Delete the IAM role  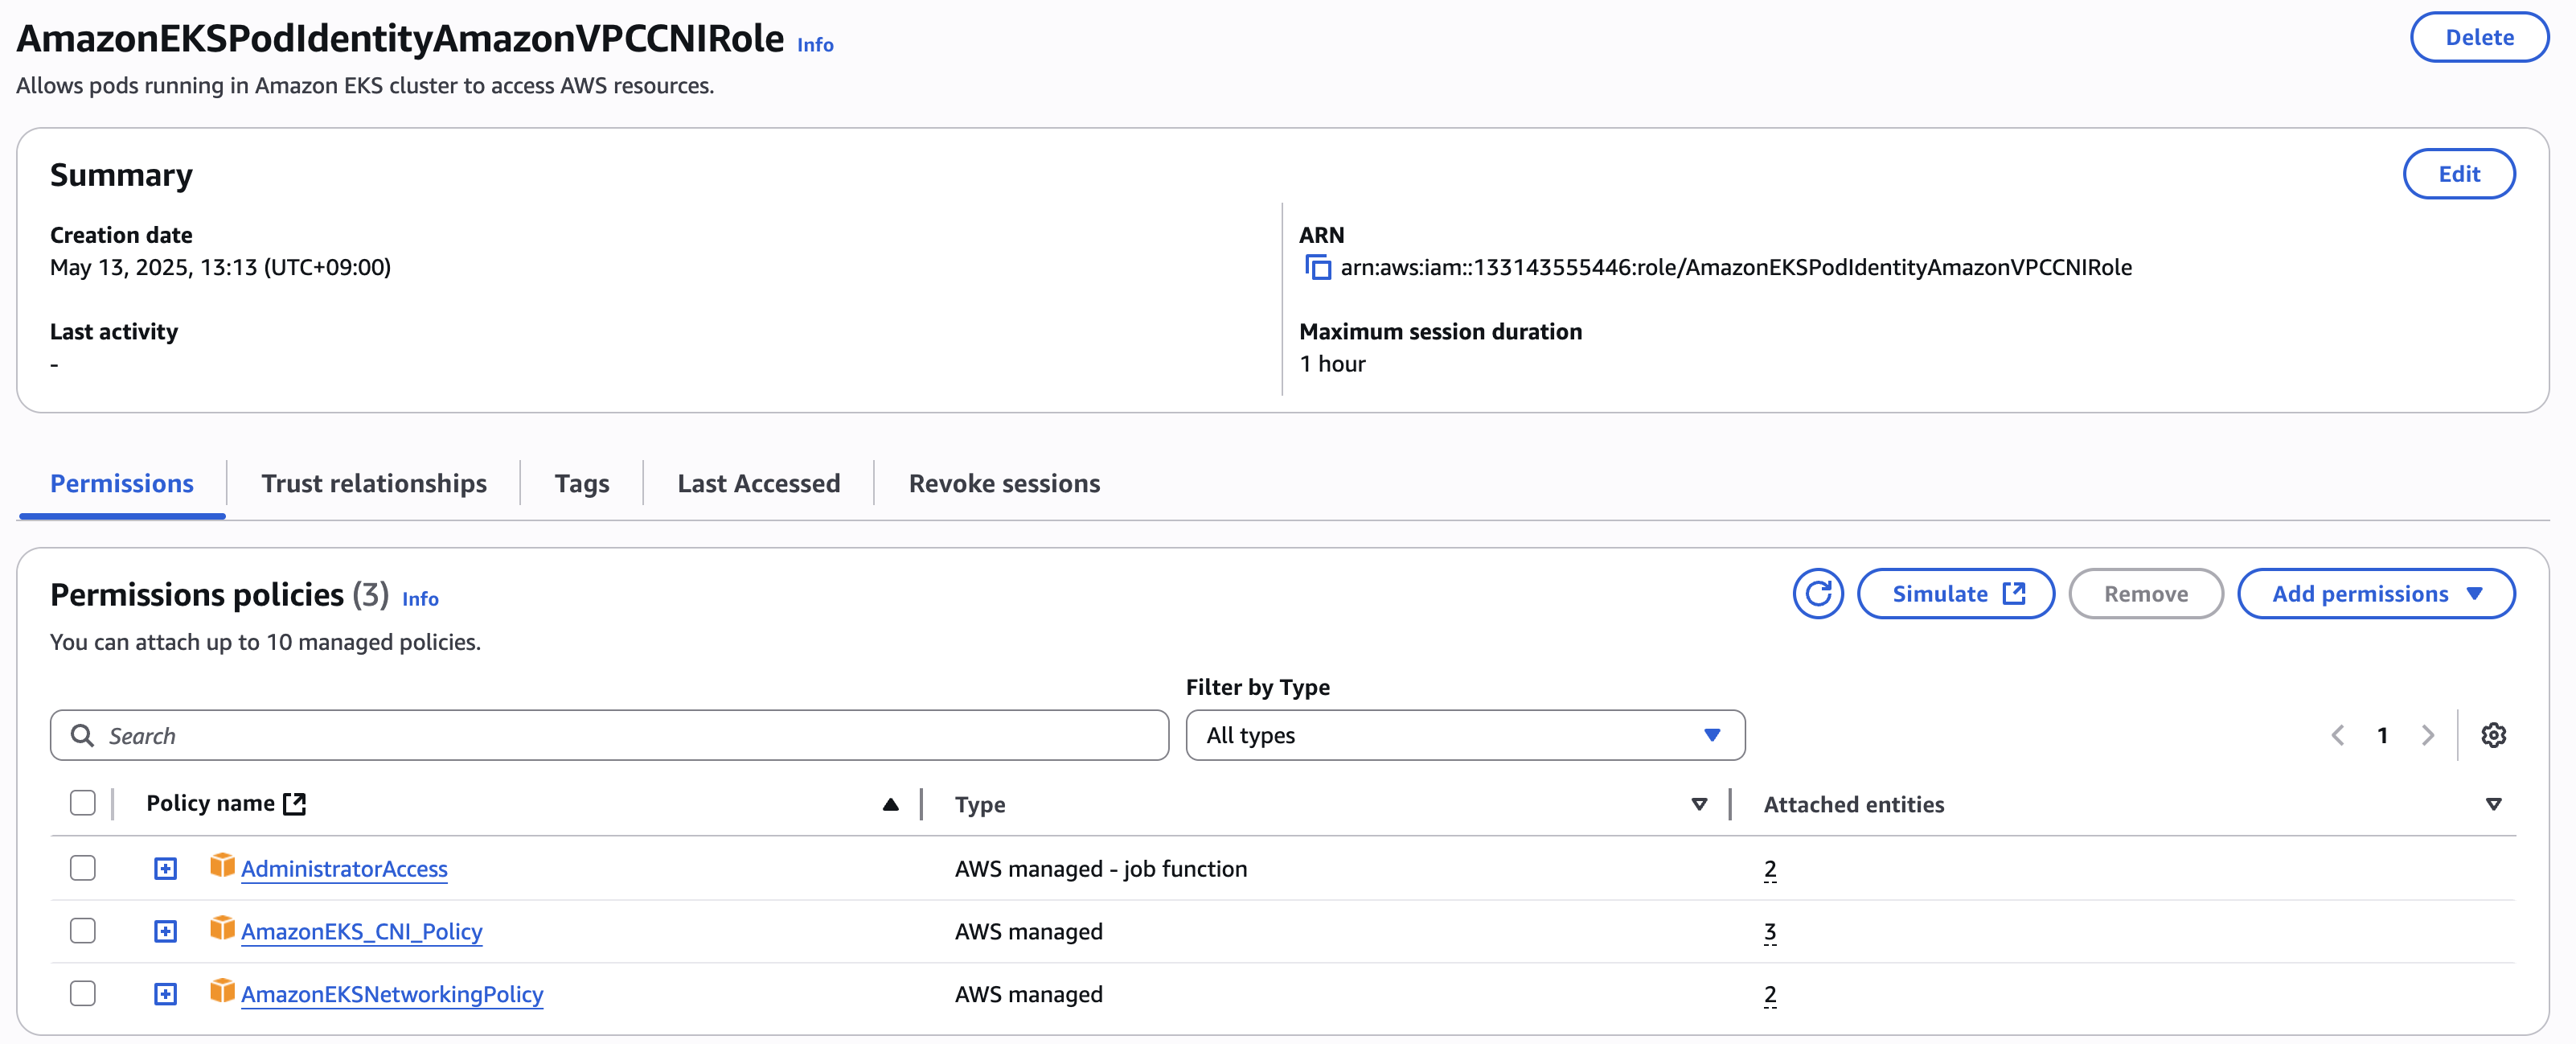(x=2479, y=38)
